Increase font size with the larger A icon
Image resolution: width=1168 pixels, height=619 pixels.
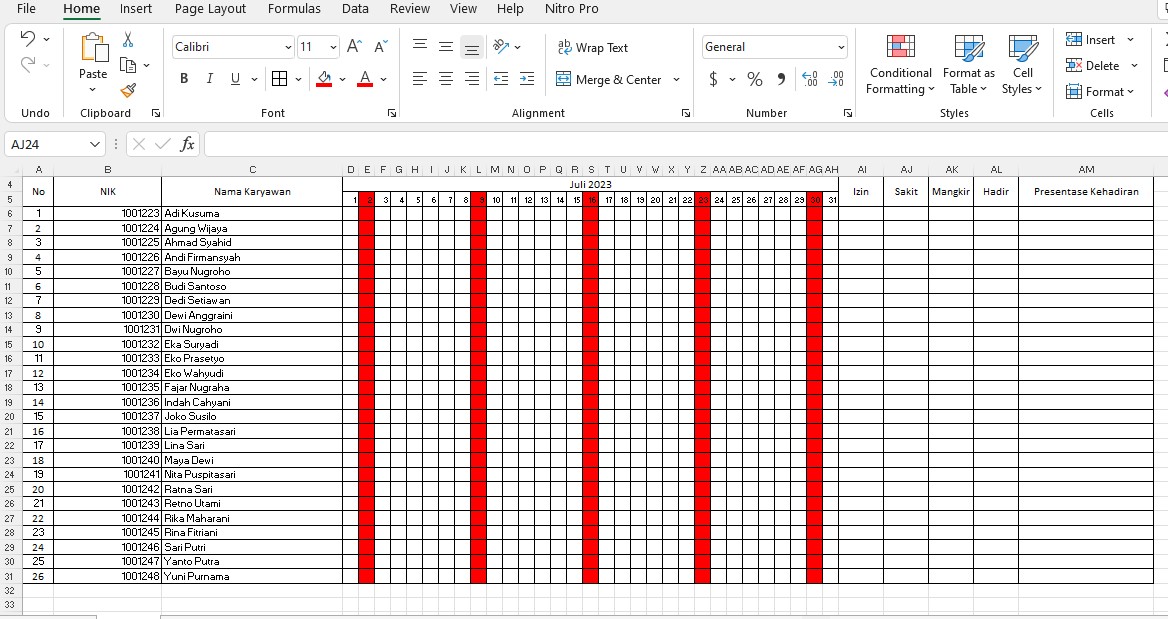(x=355, y=46)
